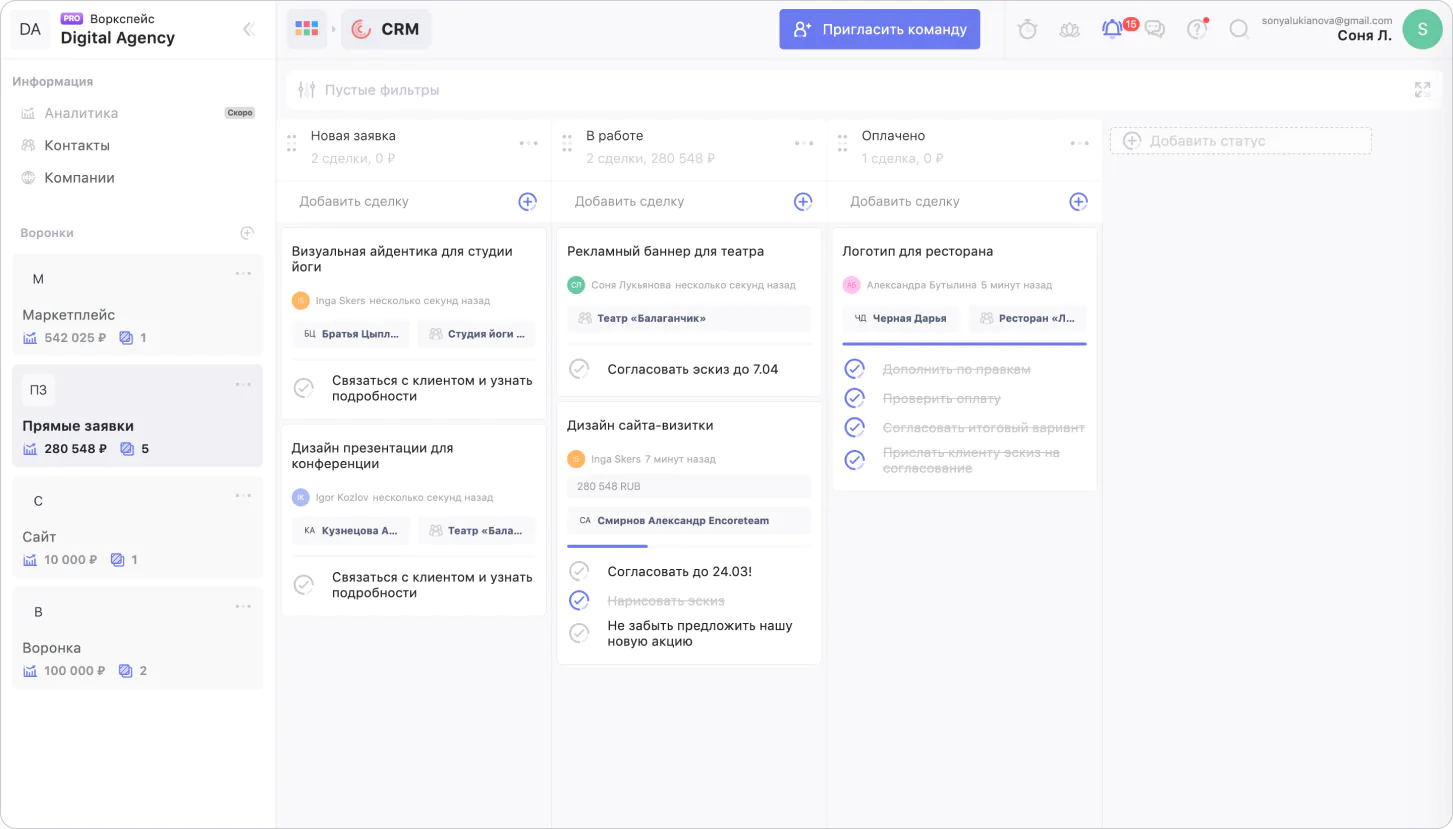Open options dots for Новая заявка column
The width and height of the screenshot is (1453, 829).
click(x=528, y=143)
